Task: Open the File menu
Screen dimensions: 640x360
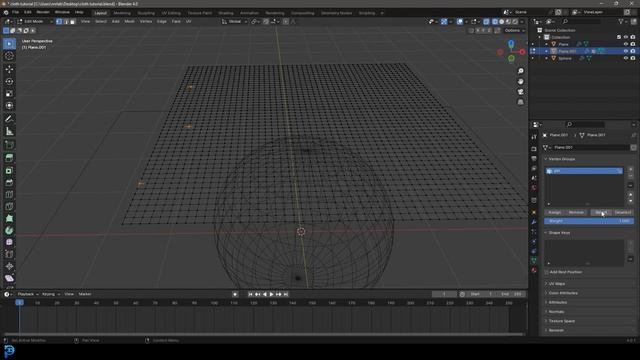Action: (x=15, y=12)
